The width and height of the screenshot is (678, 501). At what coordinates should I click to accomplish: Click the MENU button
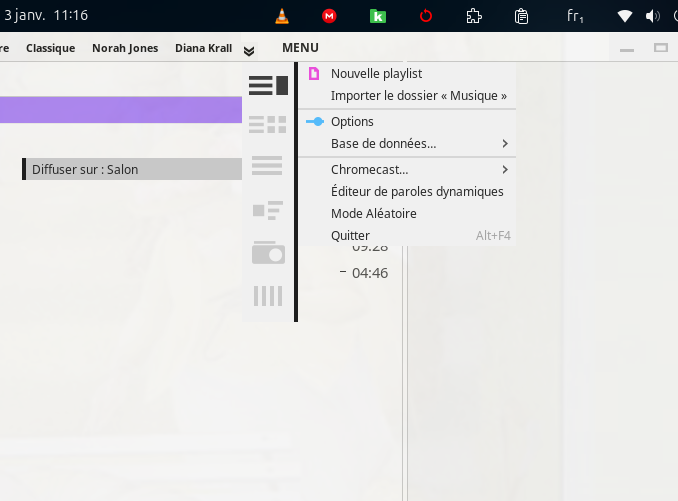(x=300, y=48)
